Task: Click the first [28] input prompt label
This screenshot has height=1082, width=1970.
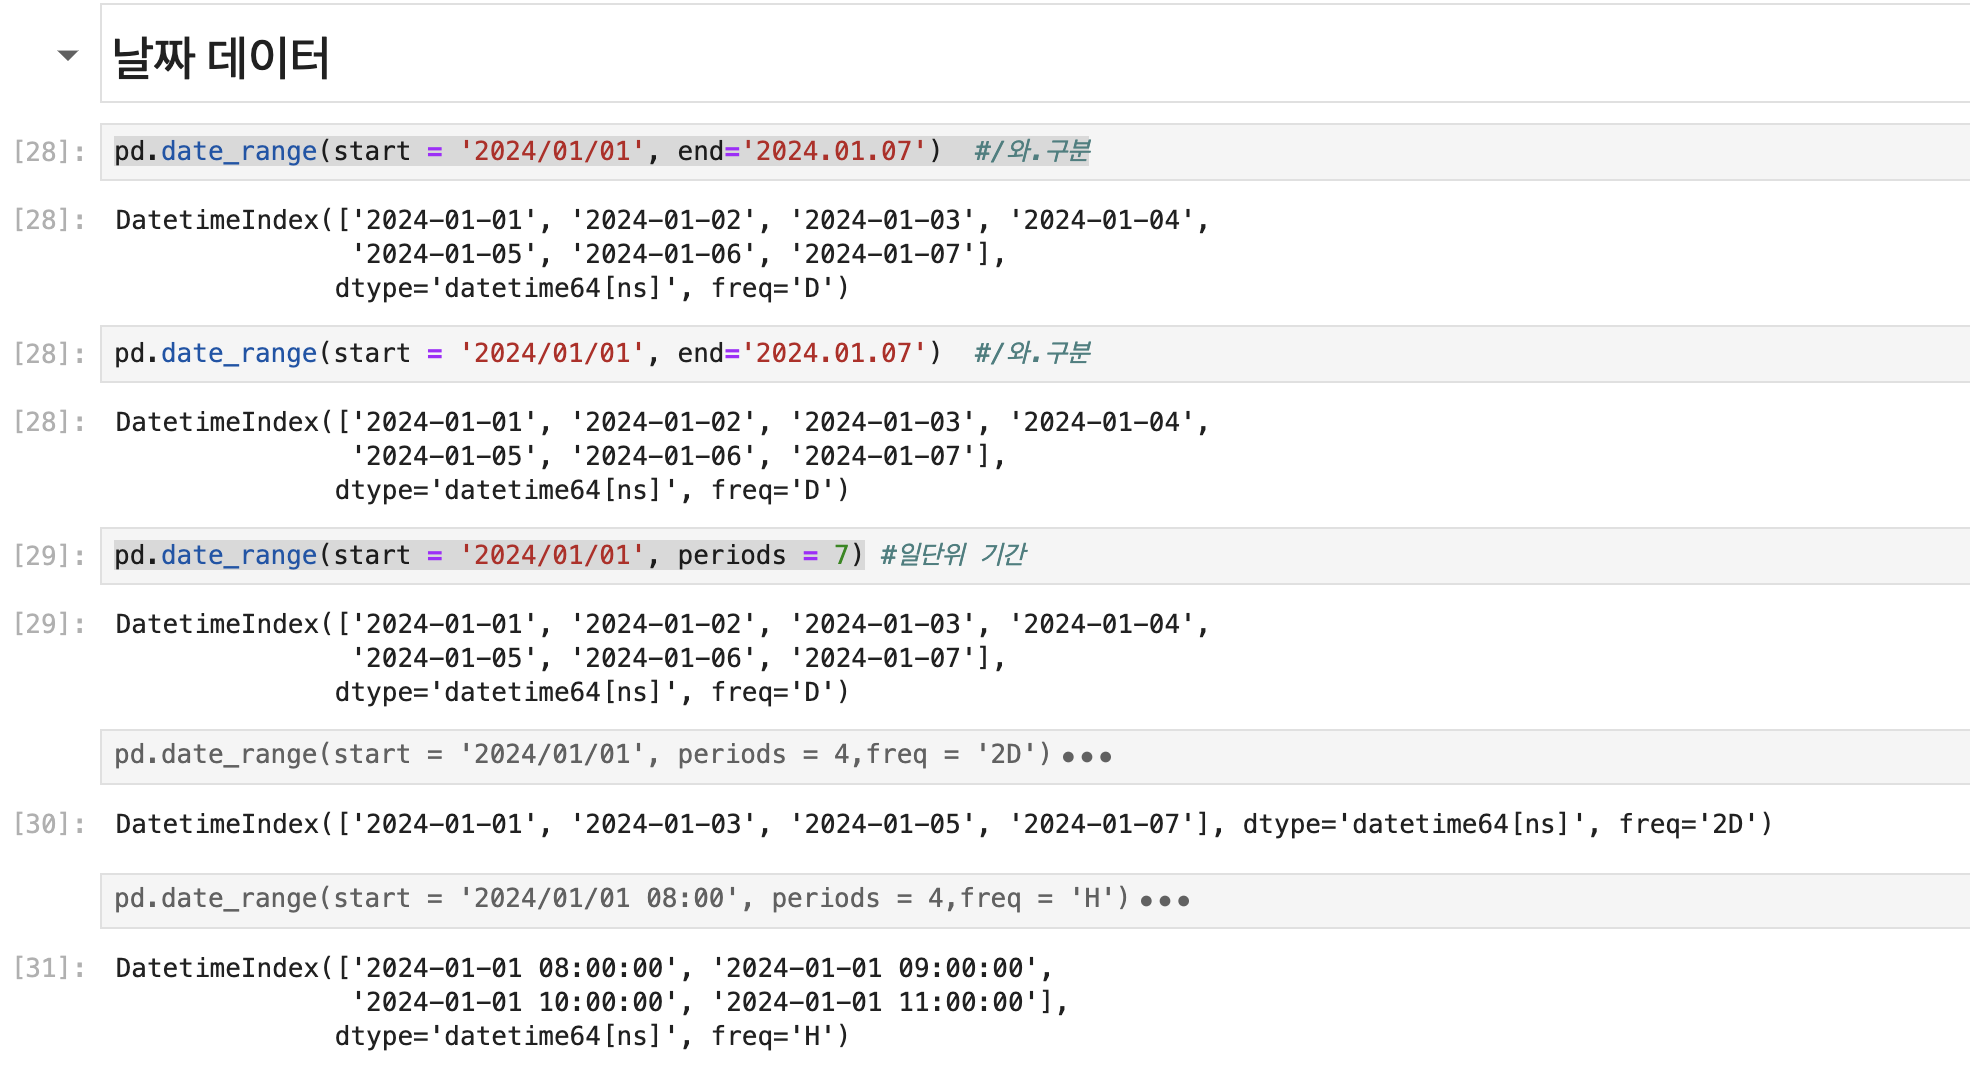Action: 49,152
